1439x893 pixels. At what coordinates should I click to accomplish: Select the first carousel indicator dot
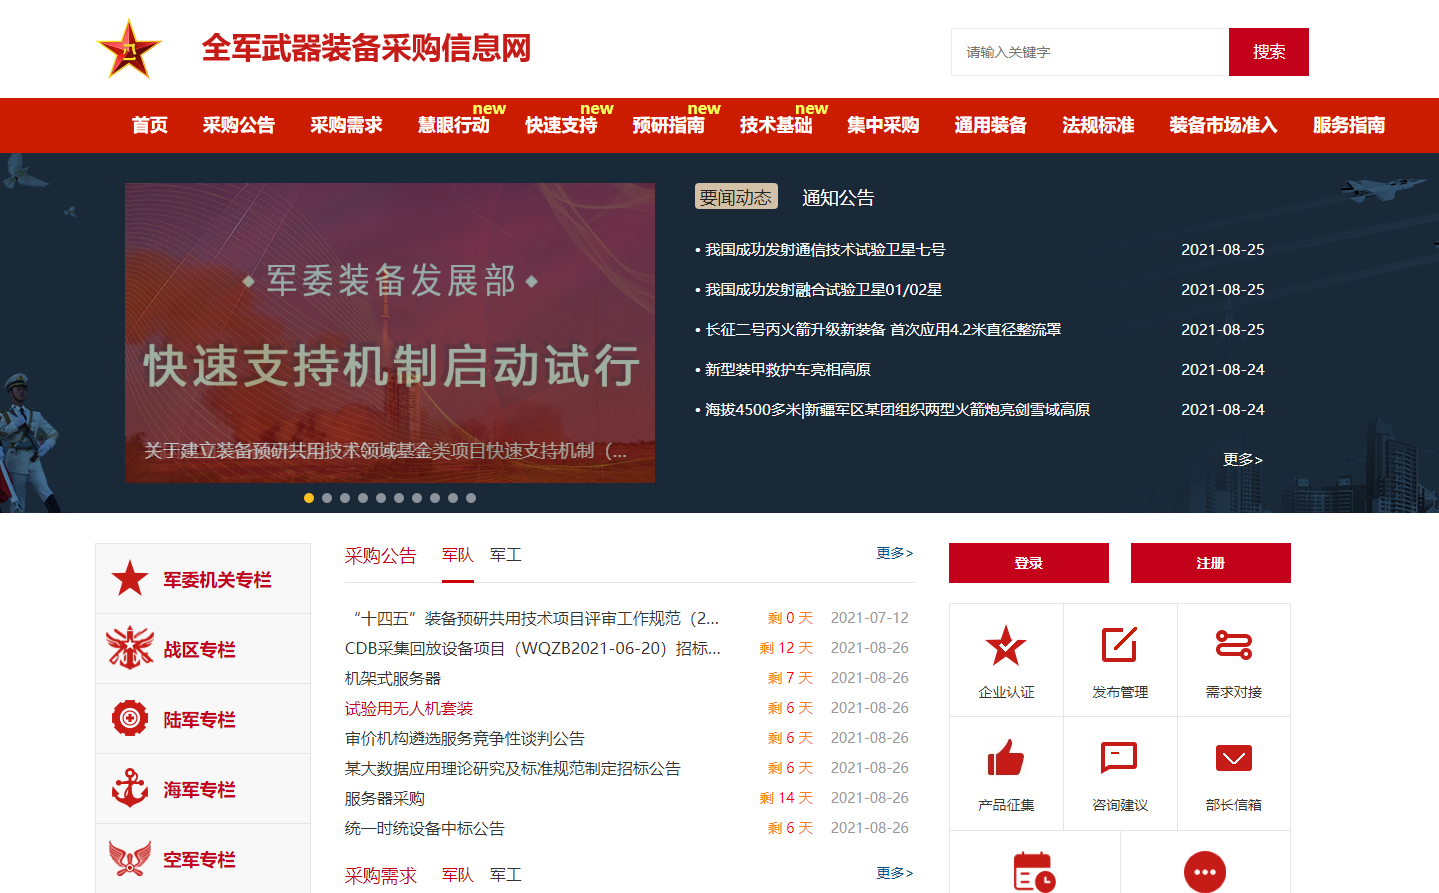[x=309, y=498]
